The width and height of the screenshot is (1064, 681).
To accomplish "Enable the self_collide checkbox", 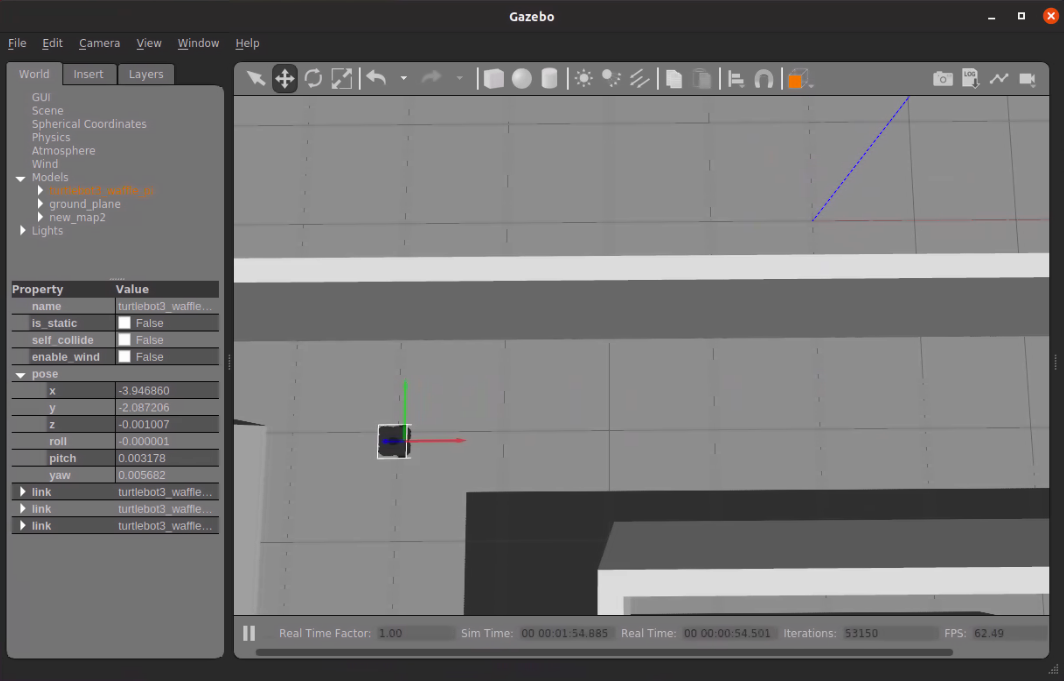I will (125, 340).
